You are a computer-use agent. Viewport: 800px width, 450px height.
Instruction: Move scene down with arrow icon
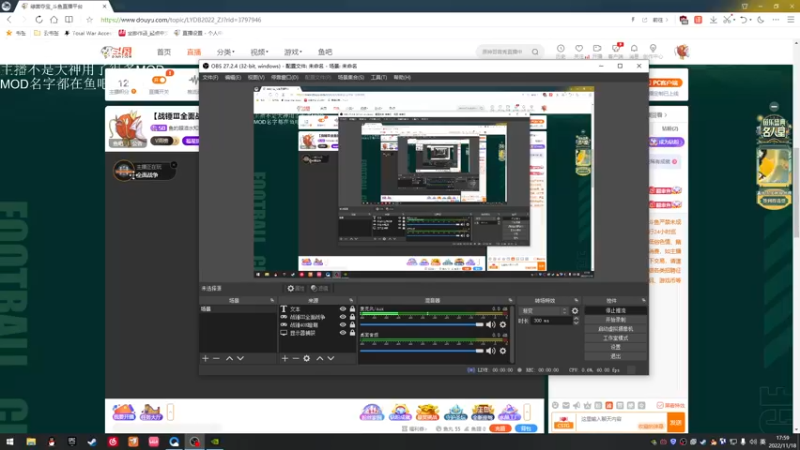click(240, 359)
